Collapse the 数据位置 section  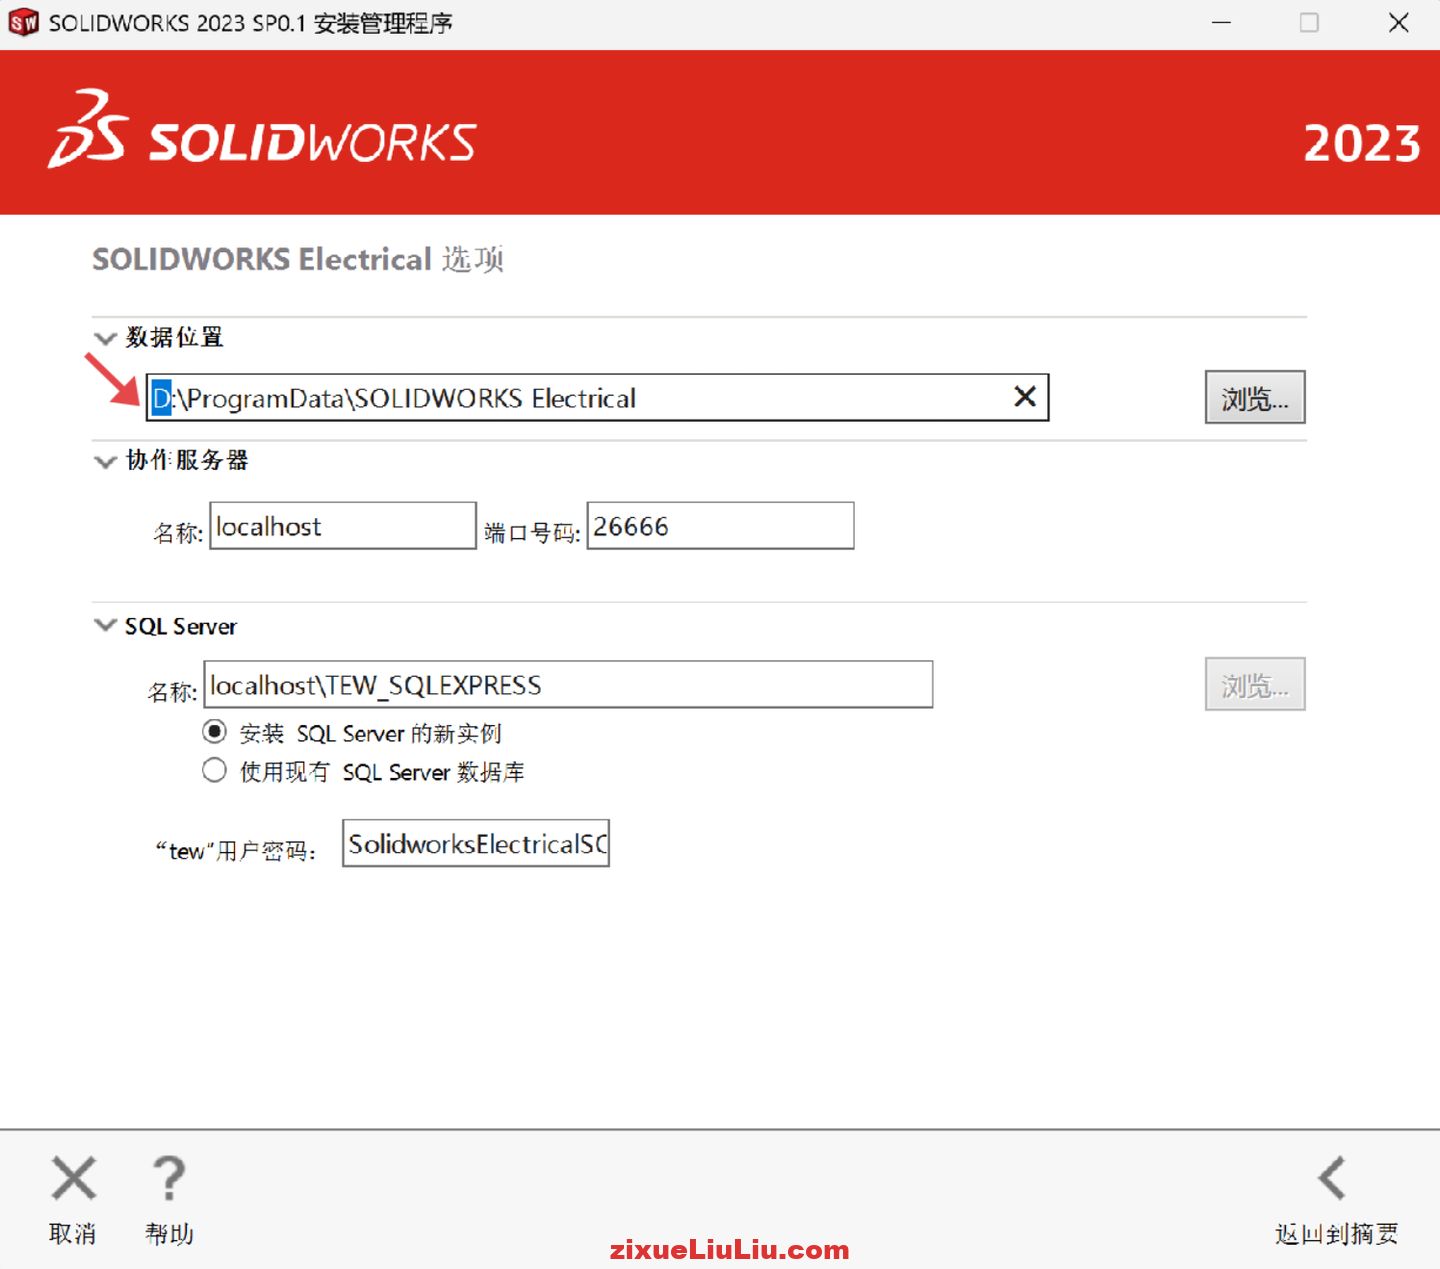[x=105, y=338]
